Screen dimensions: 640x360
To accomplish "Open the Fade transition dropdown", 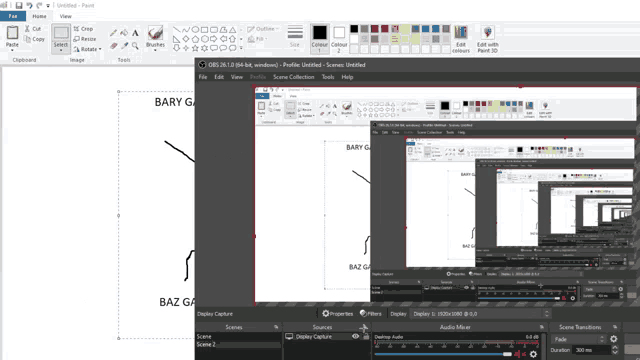I will 579,339.
